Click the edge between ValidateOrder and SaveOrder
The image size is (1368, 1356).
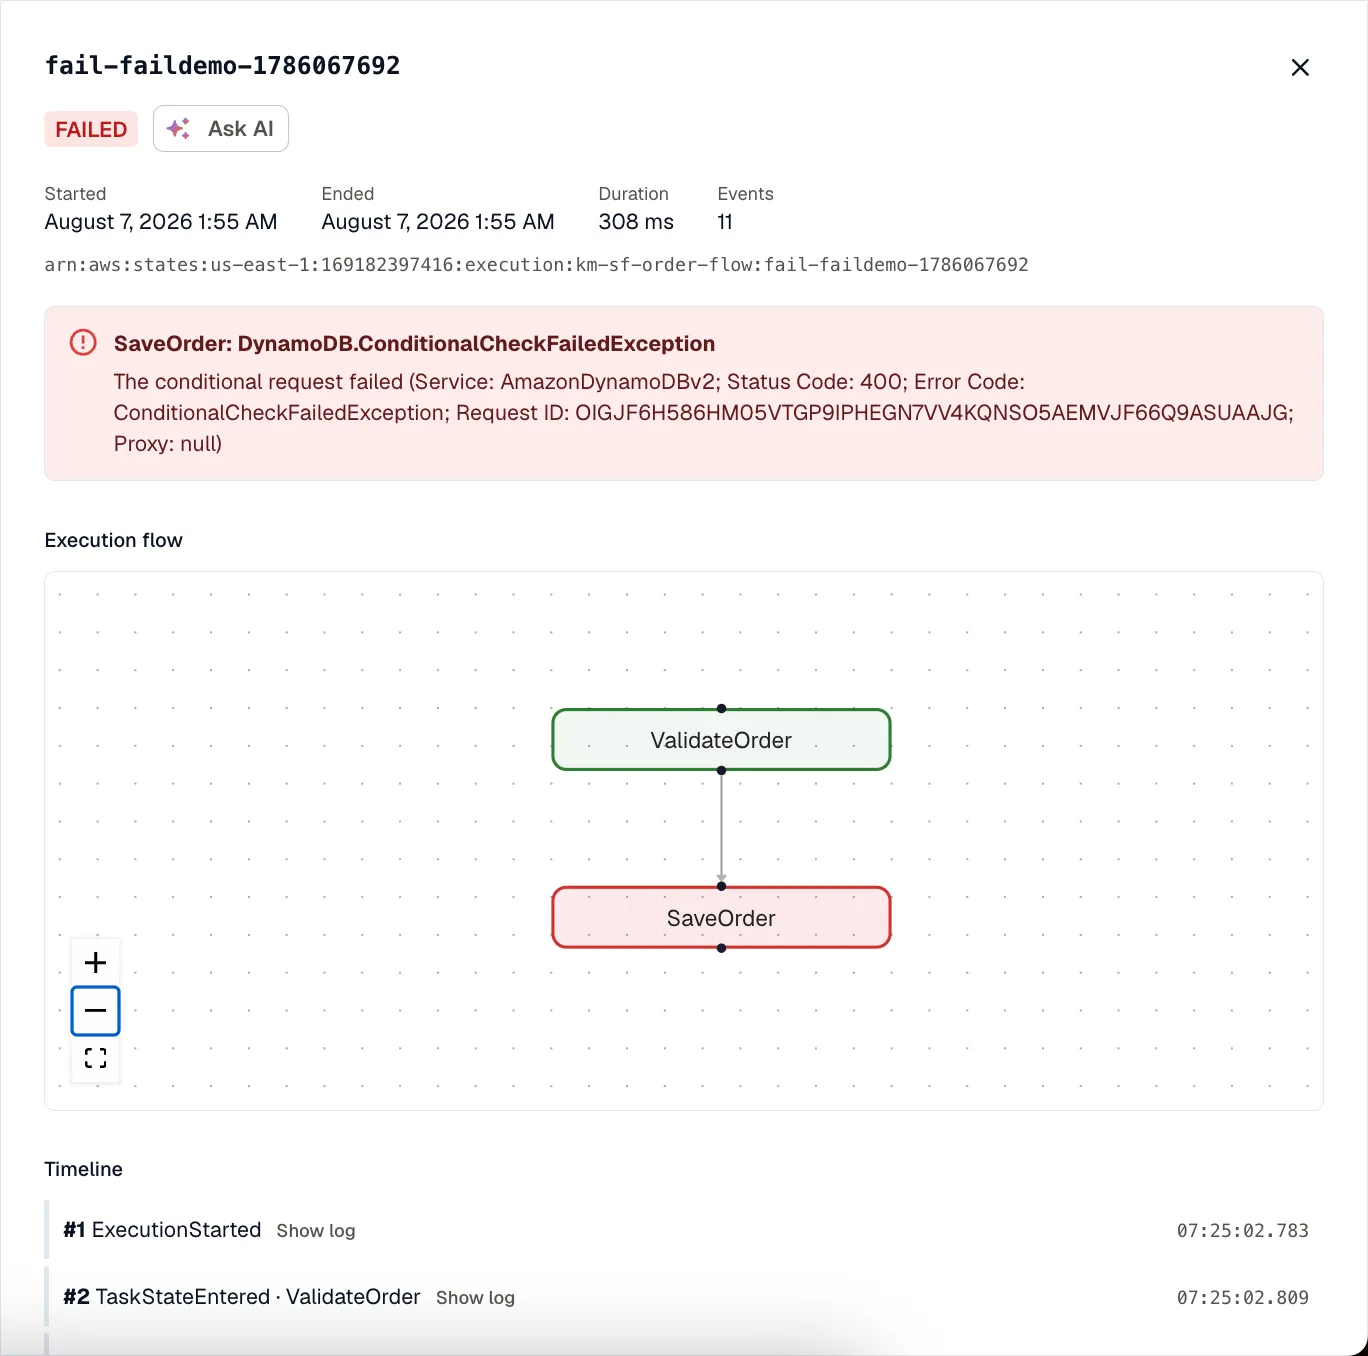pyautogui.click(x=721, y=828)
